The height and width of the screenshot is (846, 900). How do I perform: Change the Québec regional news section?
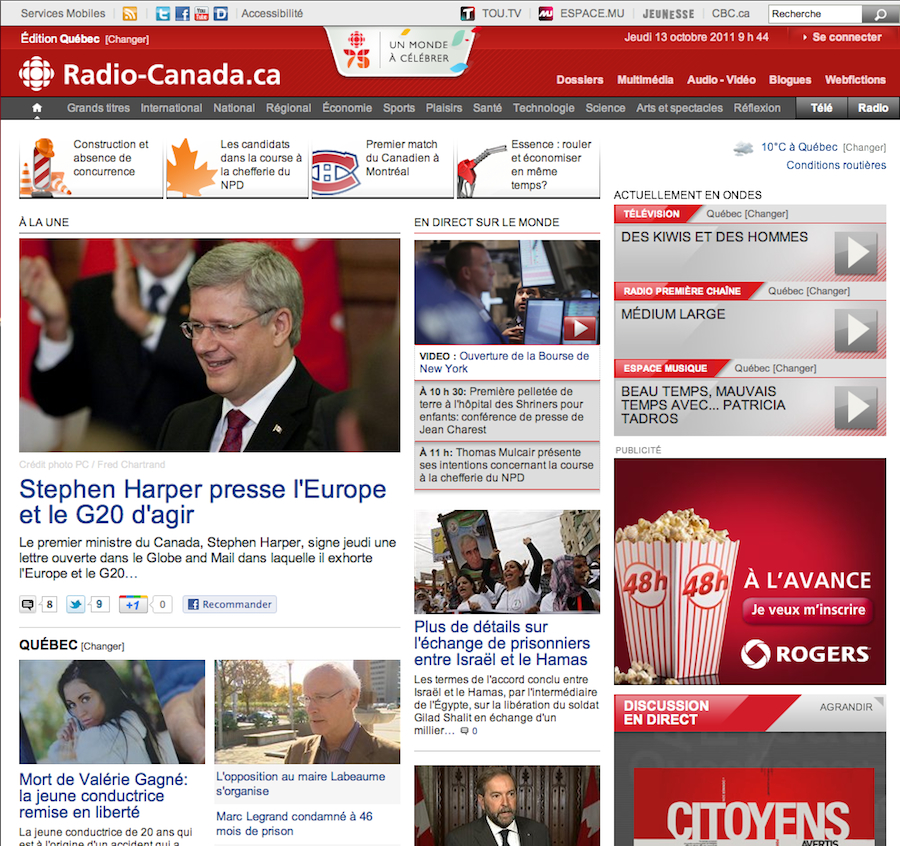pos(103,646)
